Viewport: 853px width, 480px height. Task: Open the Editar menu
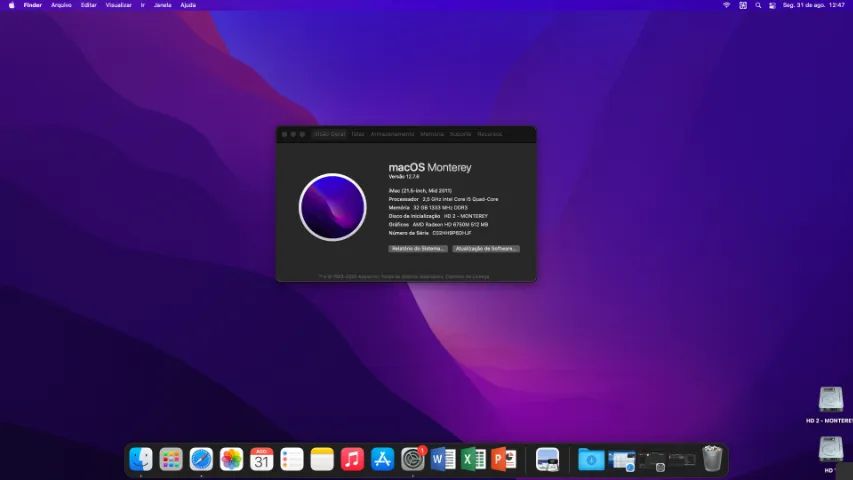(x=89, y=5)
